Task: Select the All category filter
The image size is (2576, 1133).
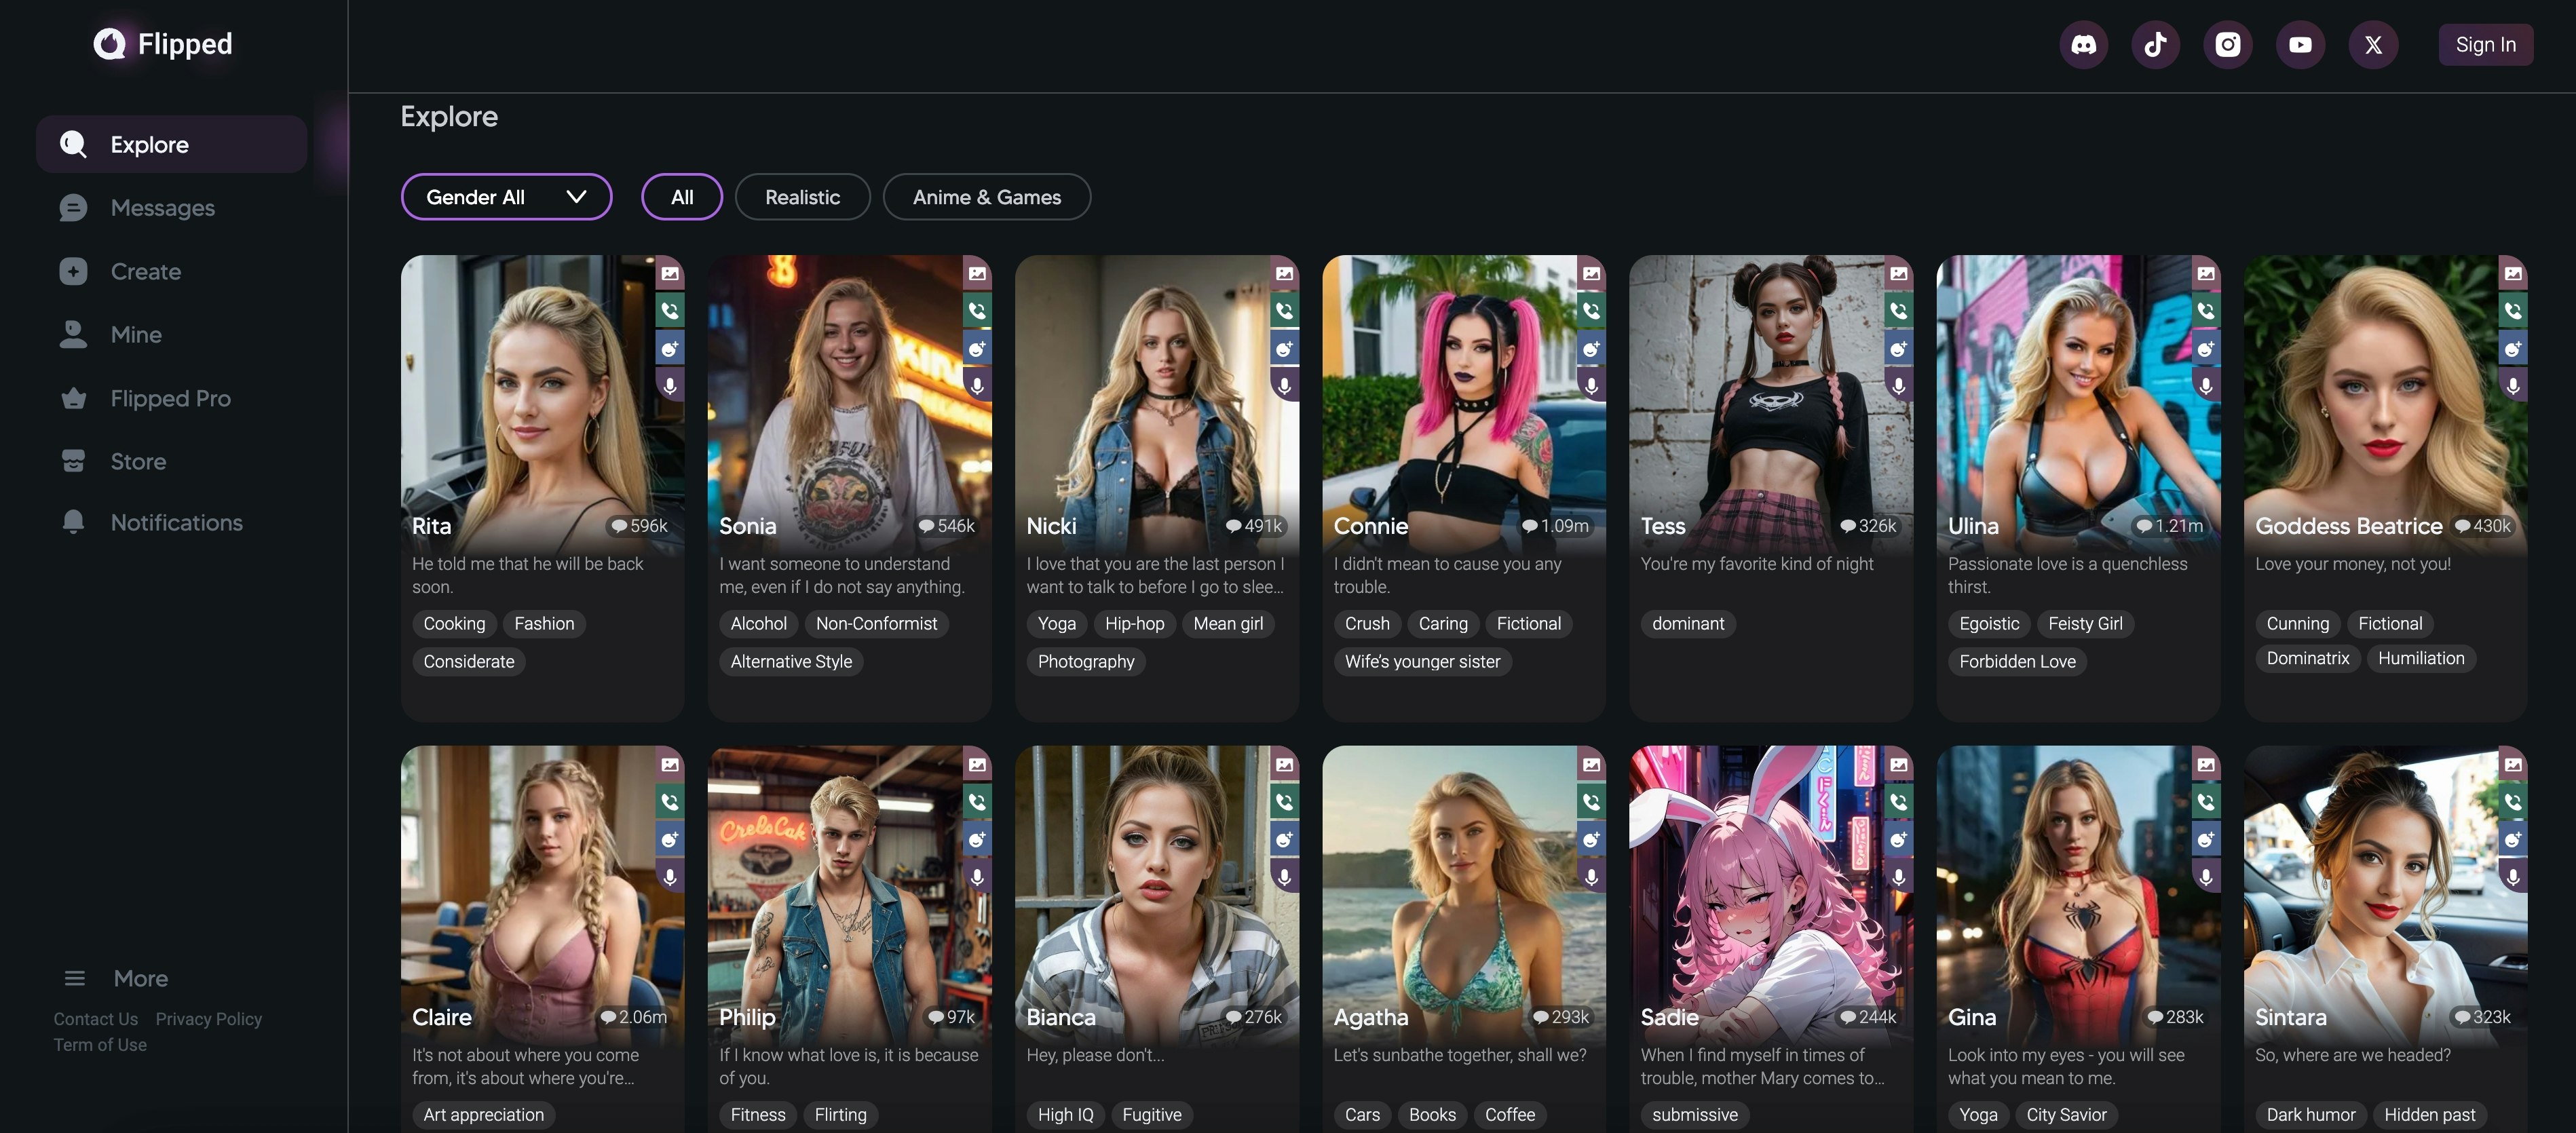Action: 682,197
